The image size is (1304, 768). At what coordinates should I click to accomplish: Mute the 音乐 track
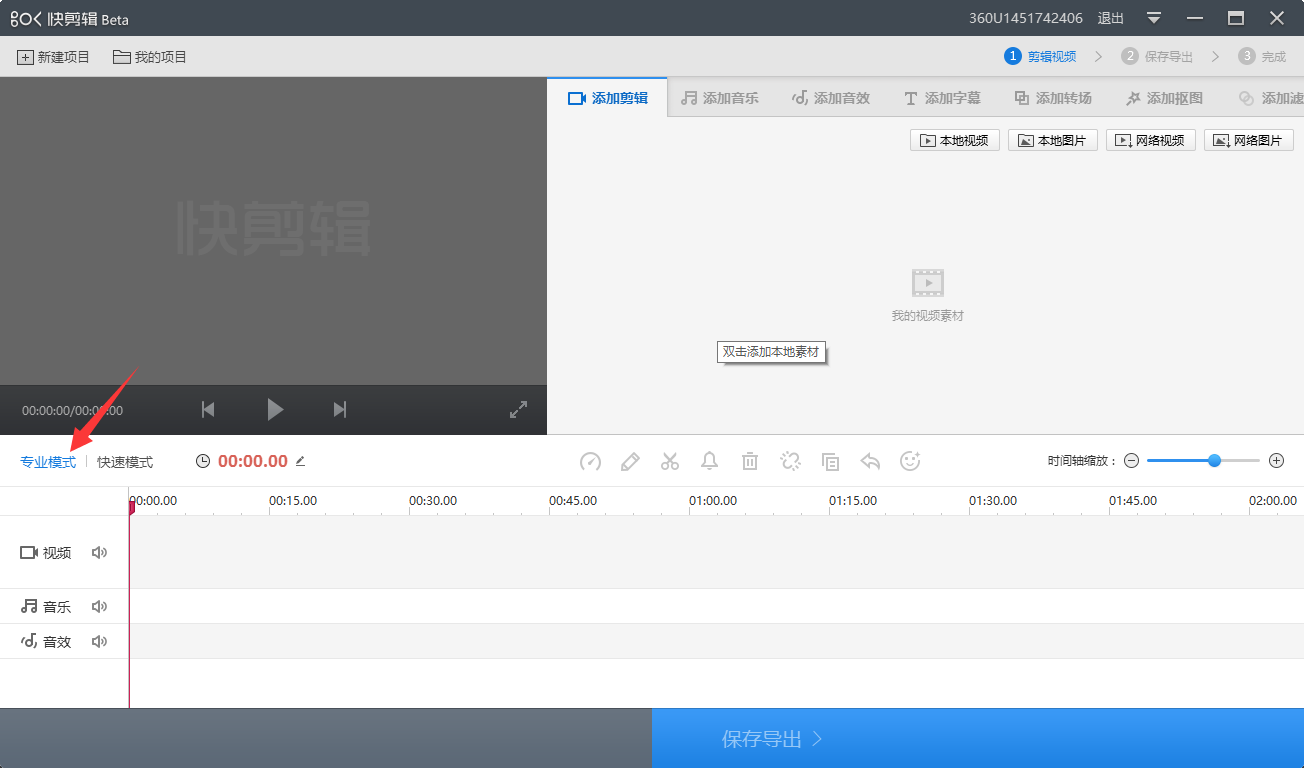tap(99, 606)
